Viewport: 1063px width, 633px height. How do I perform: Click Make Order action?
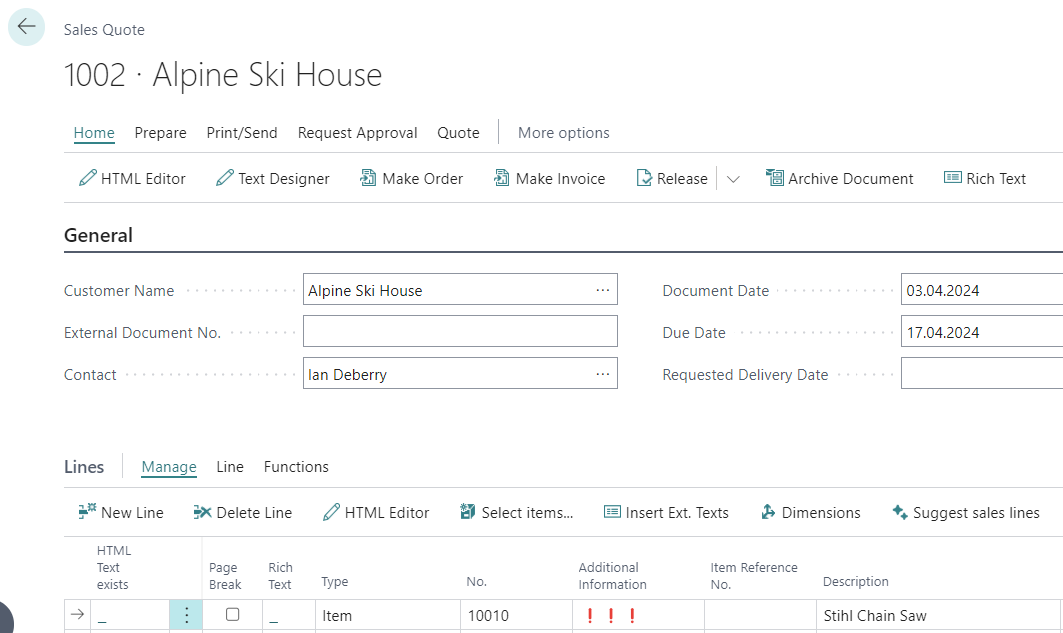tap(411, 179)
